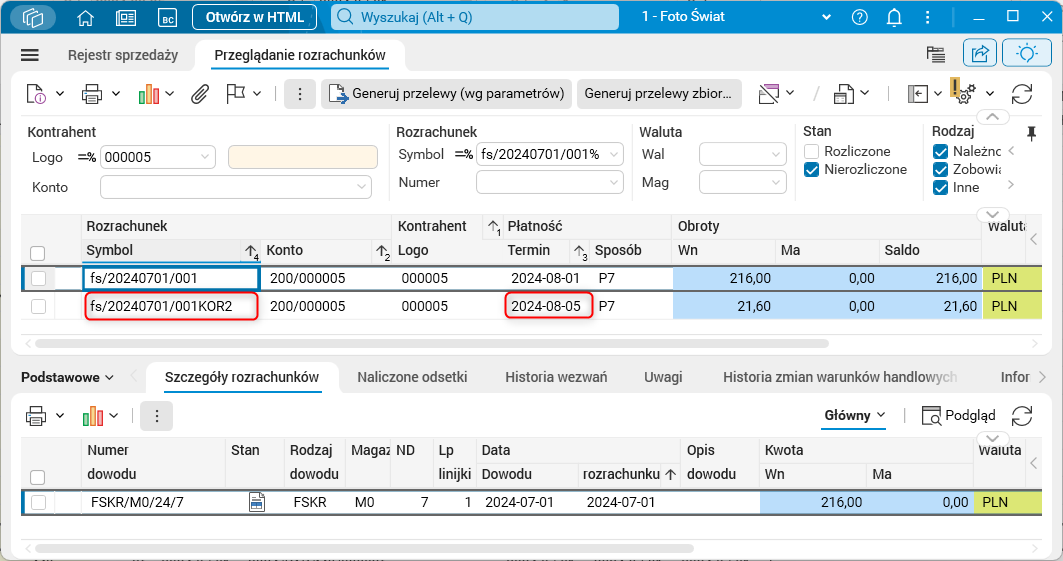Switch to Naliczone odsetki tab

point(412,377)
